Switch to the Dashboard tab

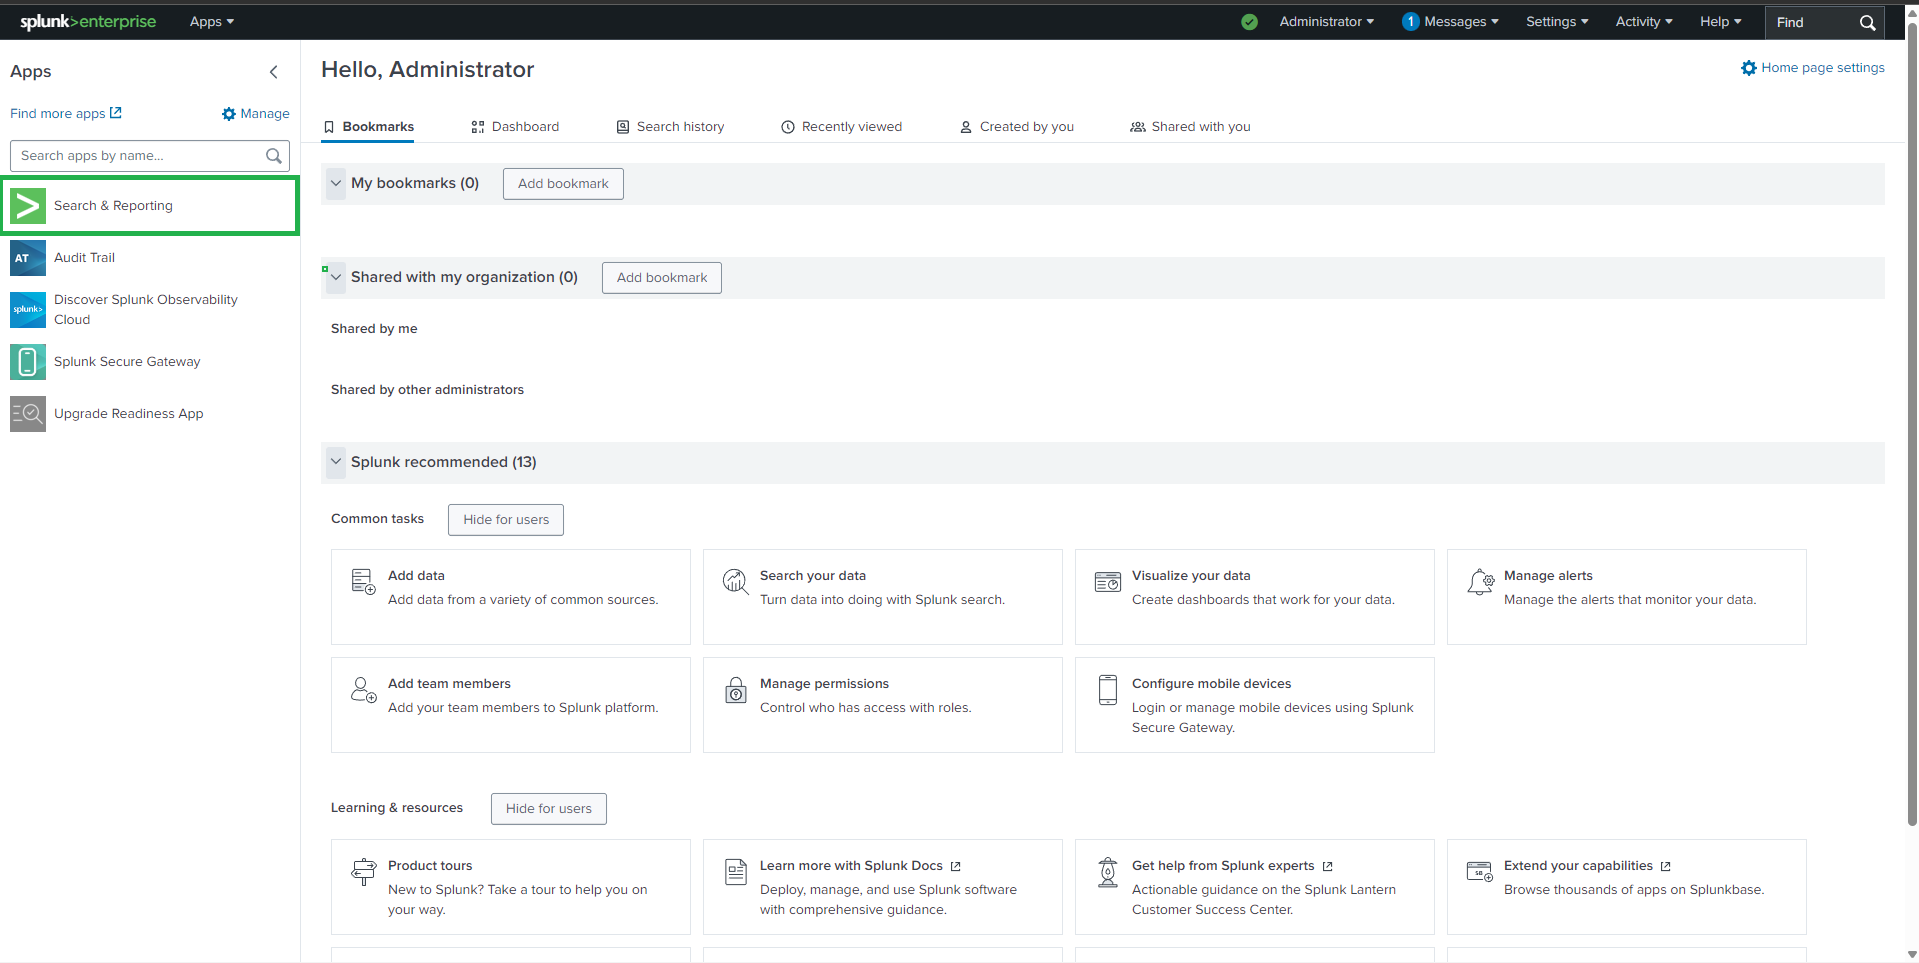515,127
